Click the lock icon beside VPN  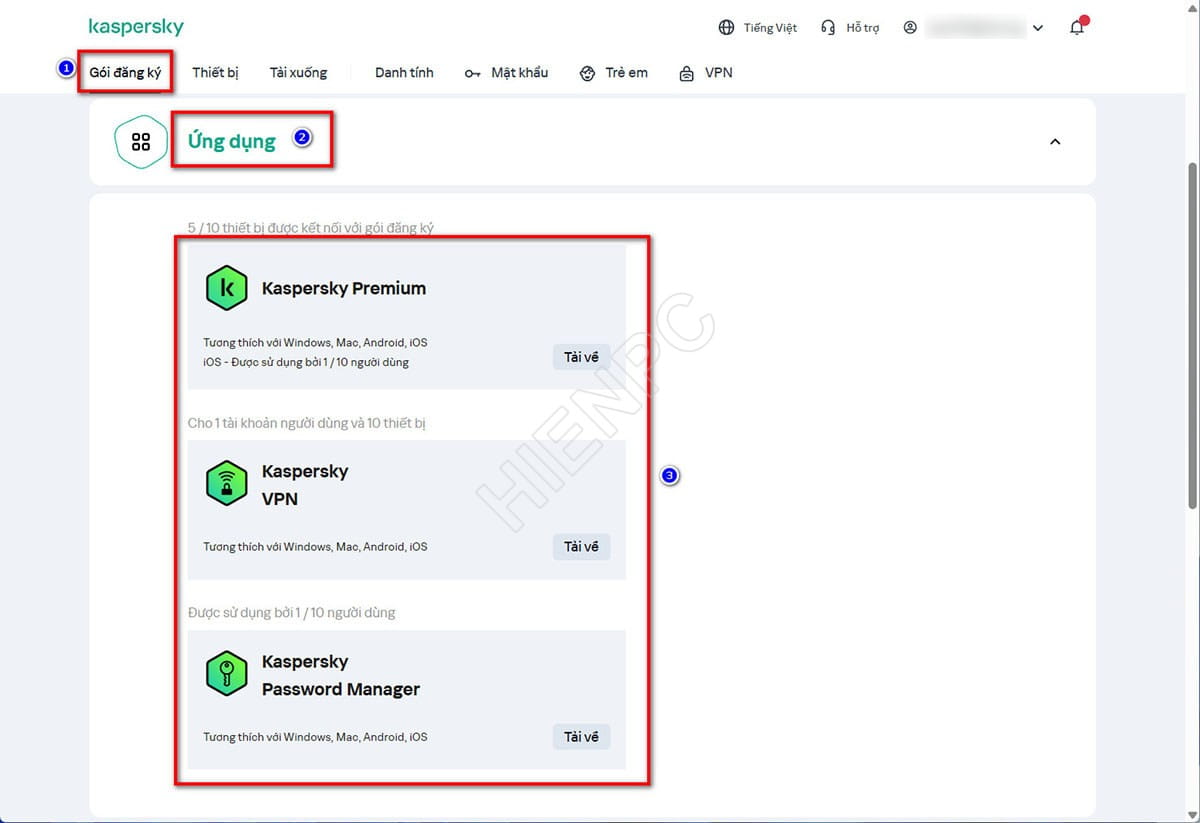tap(686, 73)
